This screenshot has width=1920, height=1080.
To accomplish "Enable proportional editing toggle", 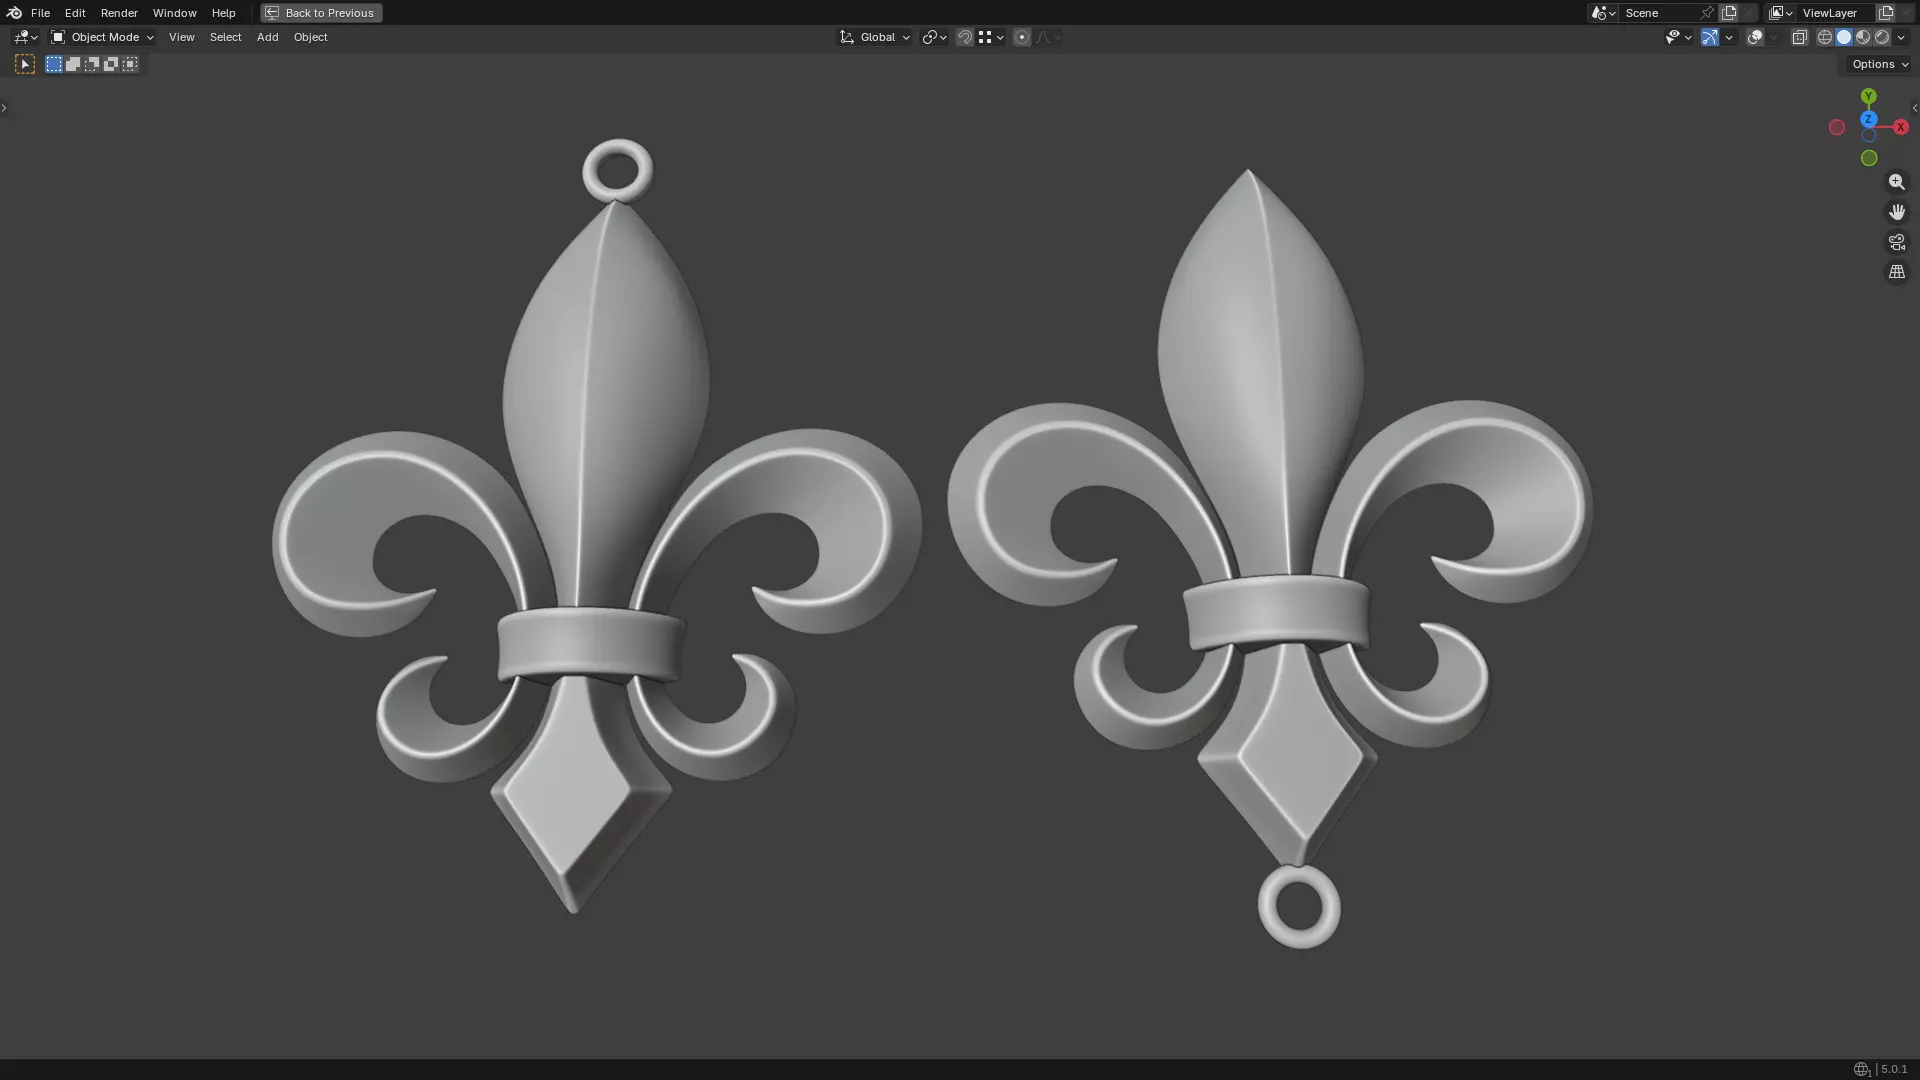I will click(1021, 37).
